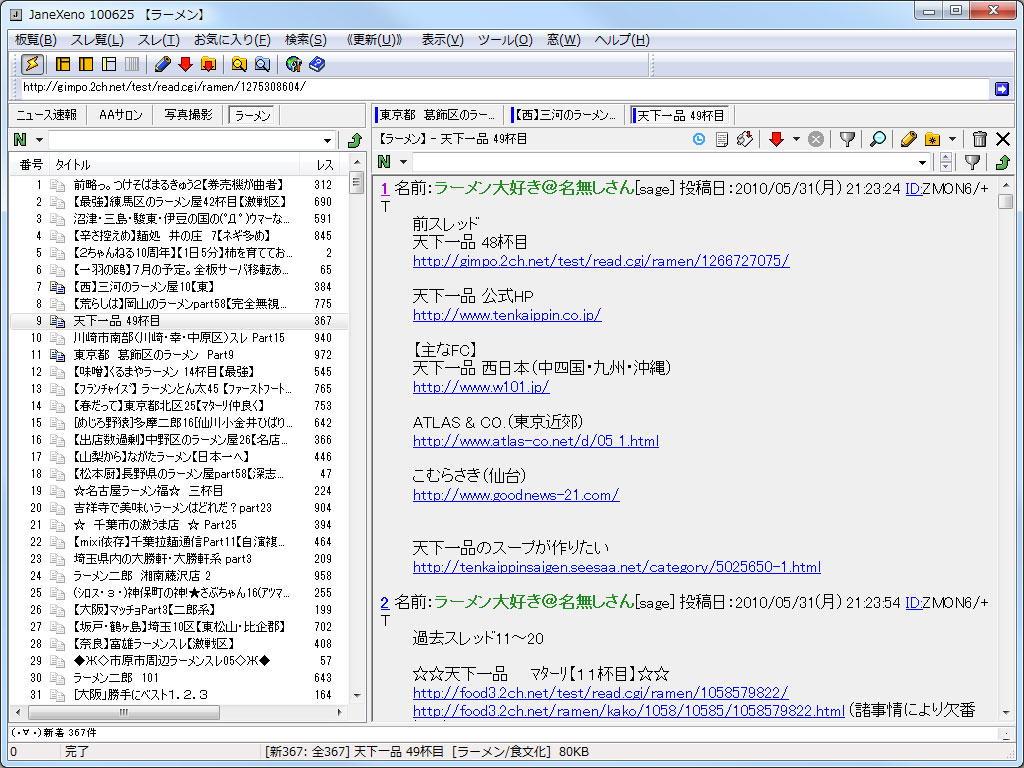Image resolution: width=1024 pixels, height=768 pixels.
Task: Click the yellow folder search icon
Action: (239, 64)
